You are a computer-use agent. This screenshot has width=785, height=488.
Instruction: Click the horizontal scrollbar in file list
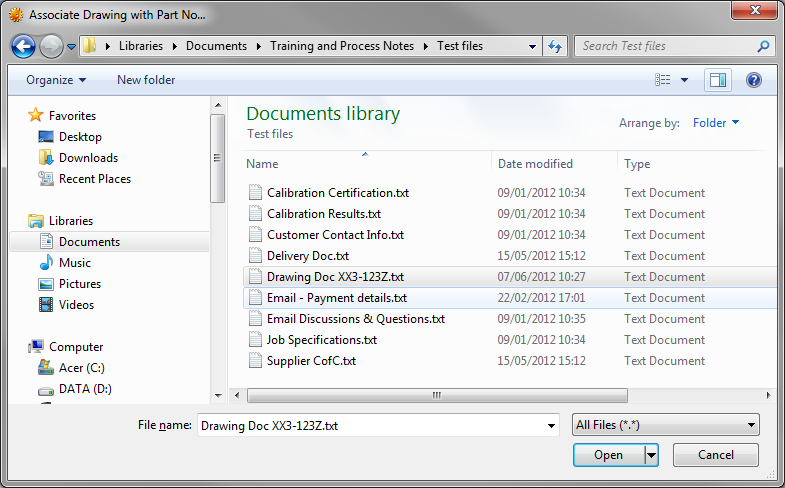435,395
